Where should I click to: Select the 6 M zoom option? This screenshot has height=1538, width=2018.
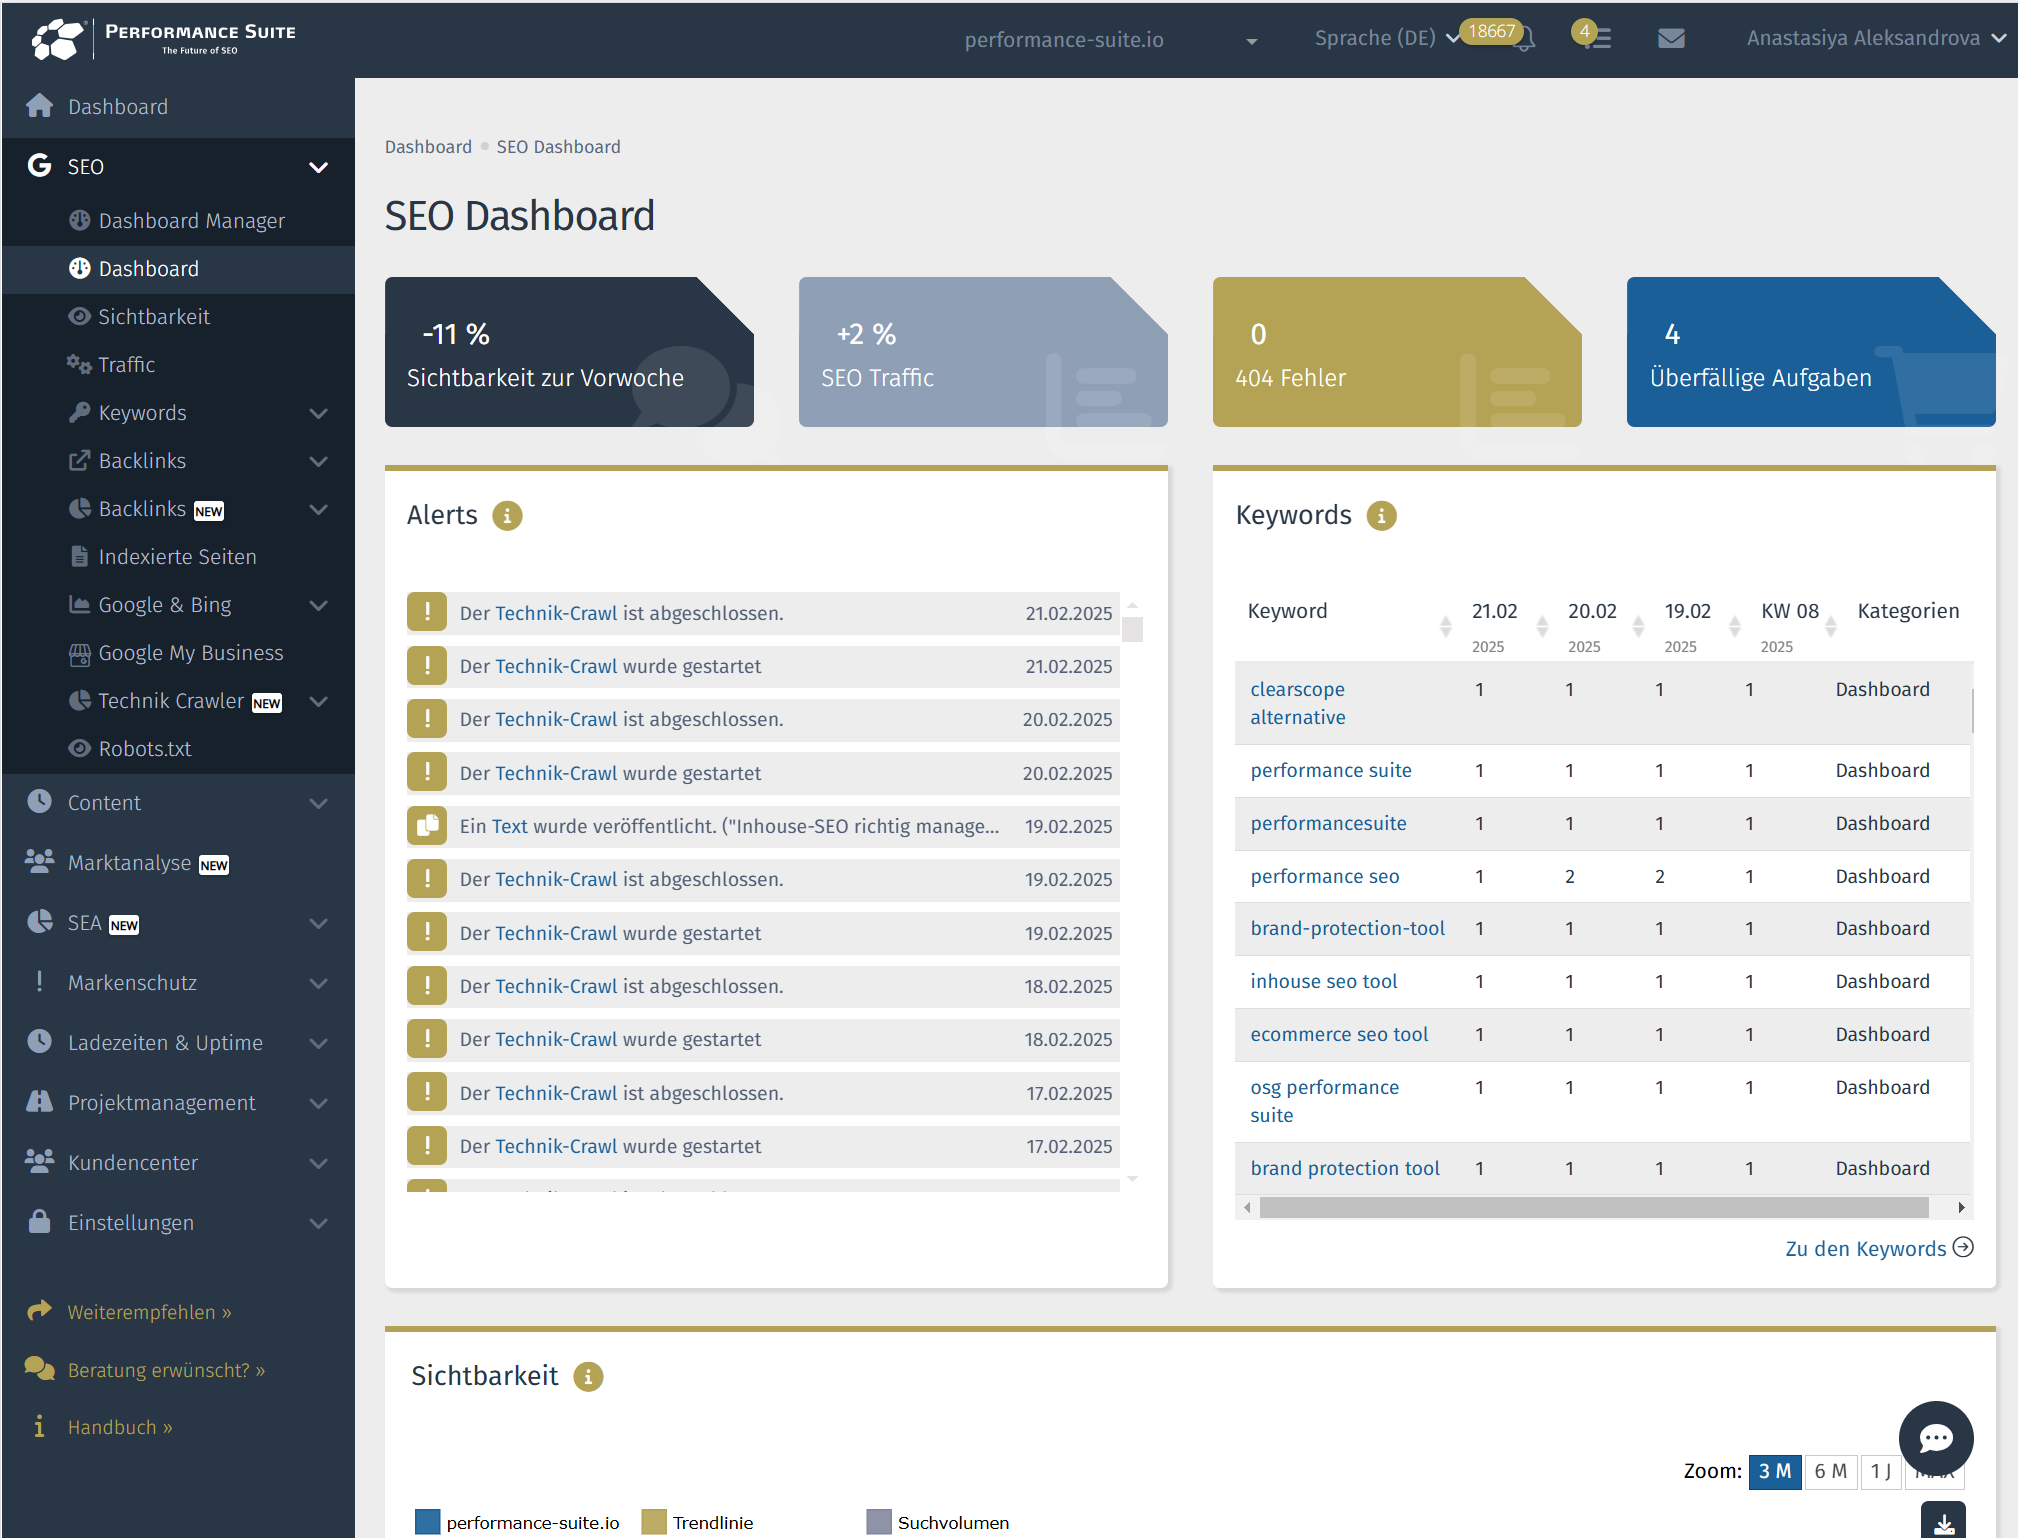click(1830, 1471)
